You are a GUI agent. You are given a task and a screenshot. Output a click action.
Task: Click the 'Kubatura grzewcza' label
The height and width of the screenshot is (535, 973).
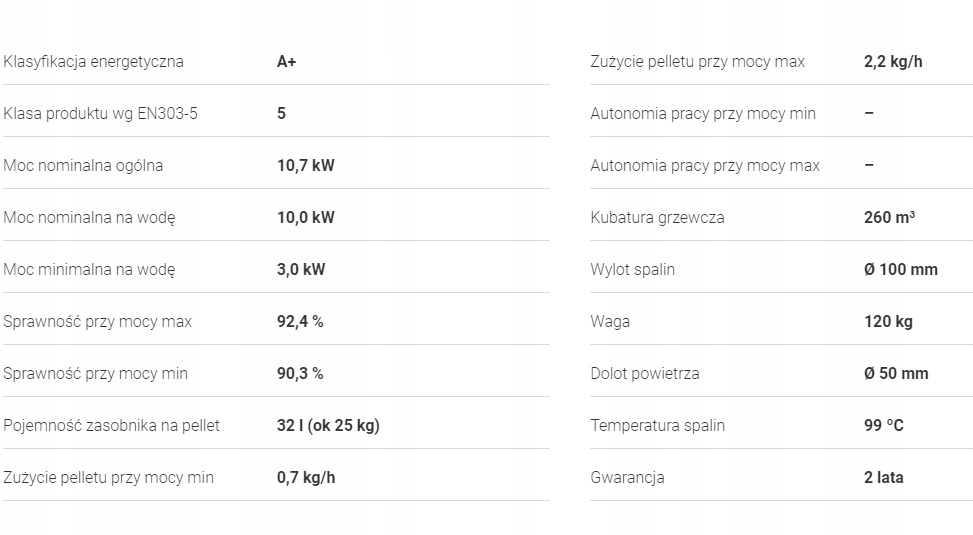coord(657,218)
